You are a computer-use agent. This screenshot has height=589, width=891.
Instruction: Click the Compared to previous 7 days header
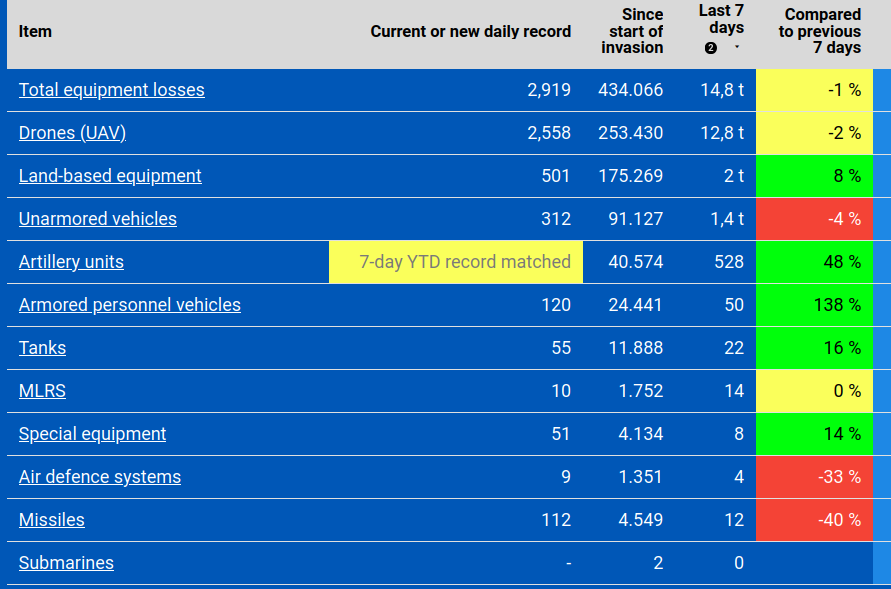click(x=819, y=31)
